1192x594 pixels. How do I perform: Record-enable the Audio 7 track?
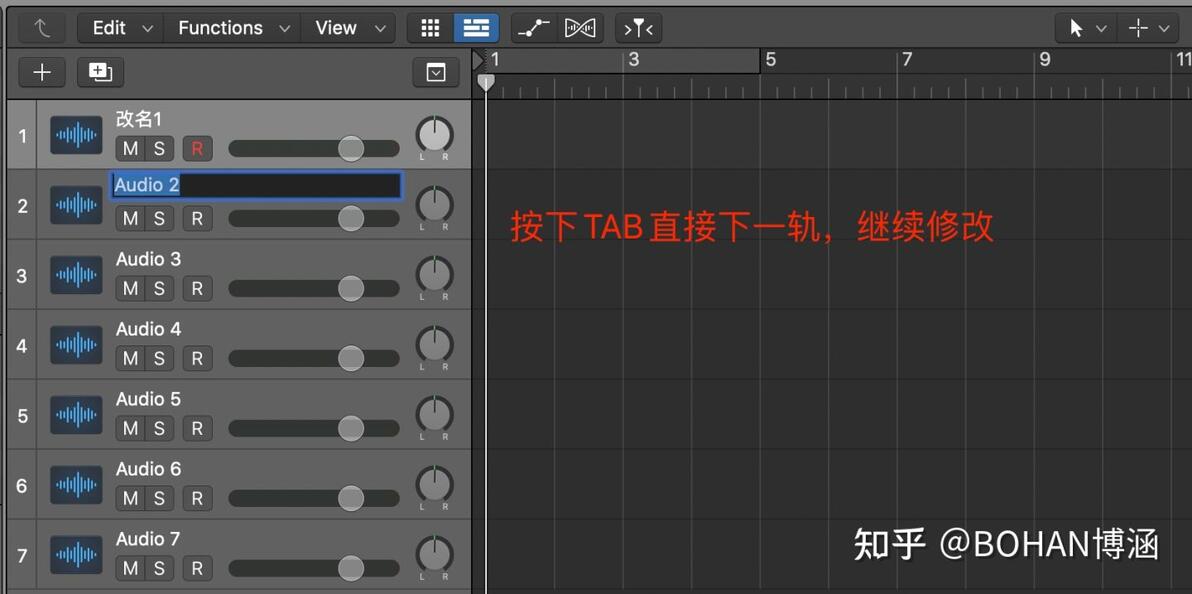click(x=198, y=568)
